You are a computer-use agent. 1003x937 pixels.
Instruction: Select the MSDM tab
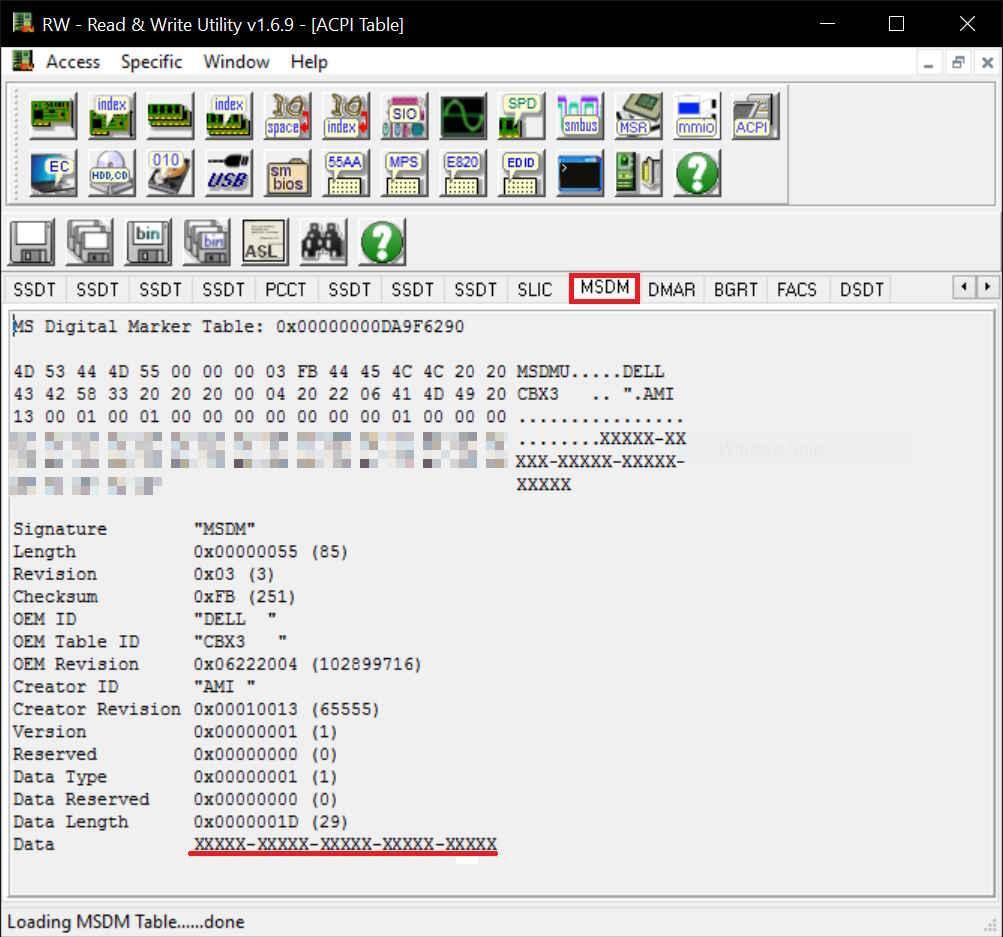coord(604,288)
